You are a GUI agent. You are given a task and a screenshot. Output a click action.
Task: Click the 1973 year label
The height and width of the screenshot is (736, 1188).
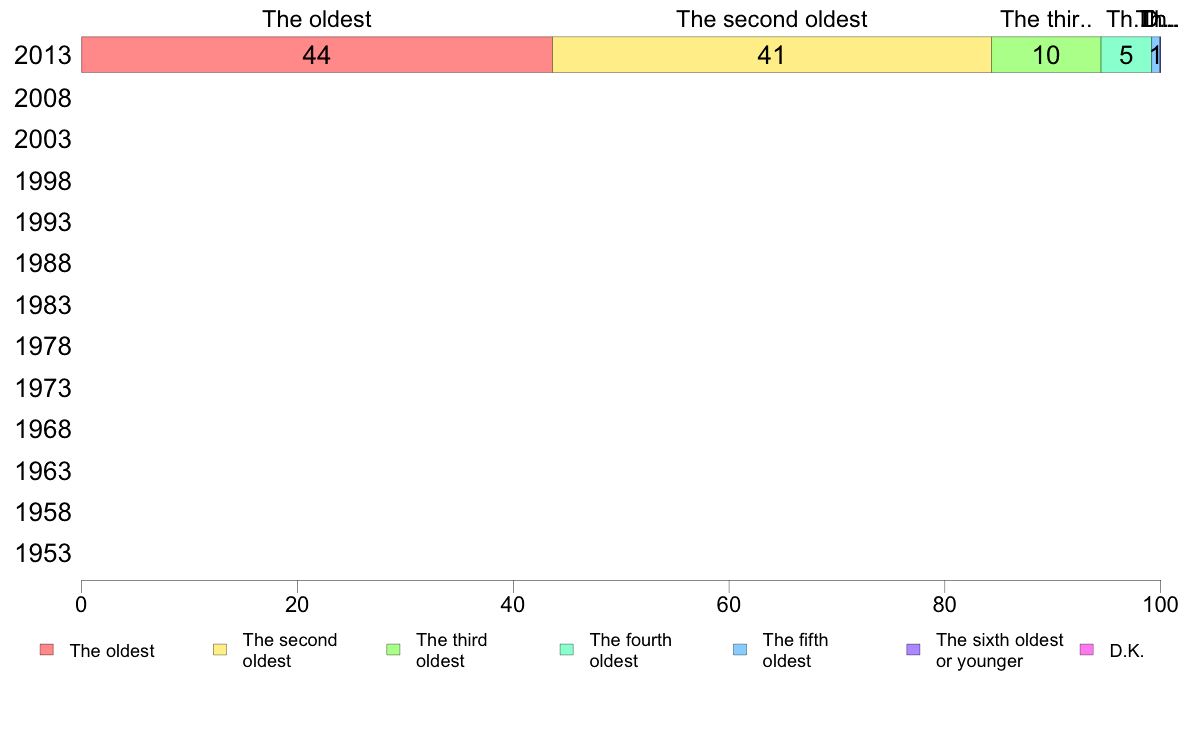coord(42,388)
